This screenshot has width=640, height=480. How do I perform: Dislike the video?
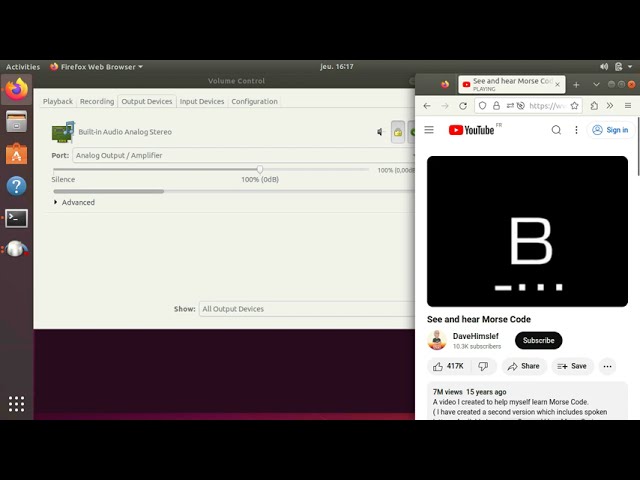(483, 366)
